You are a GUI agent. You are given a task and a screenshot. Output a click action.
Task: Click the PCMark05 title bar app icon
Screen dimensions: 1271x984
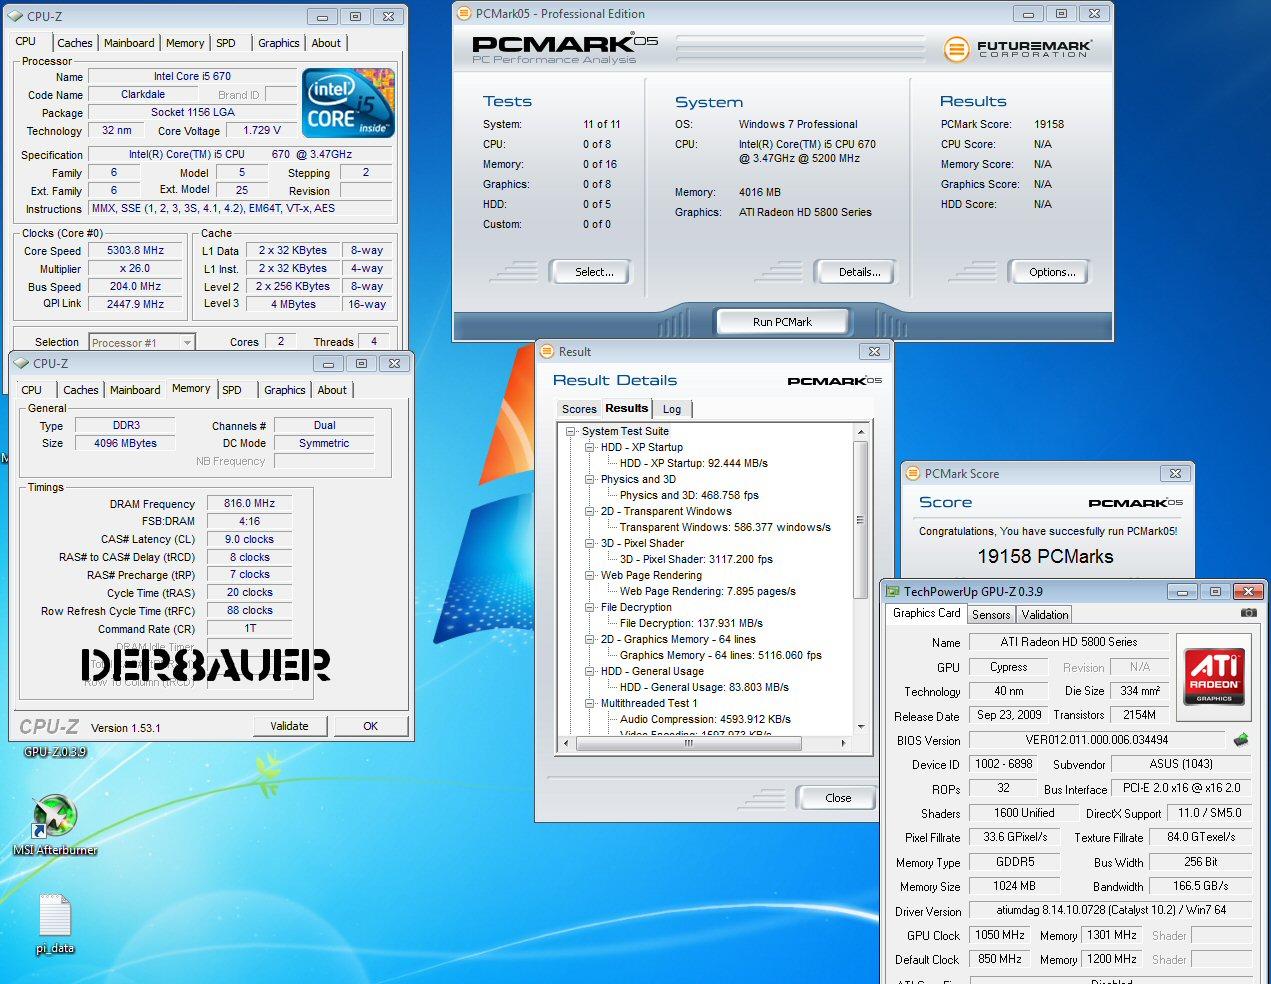pyautogui.click(x=463, y=13)
